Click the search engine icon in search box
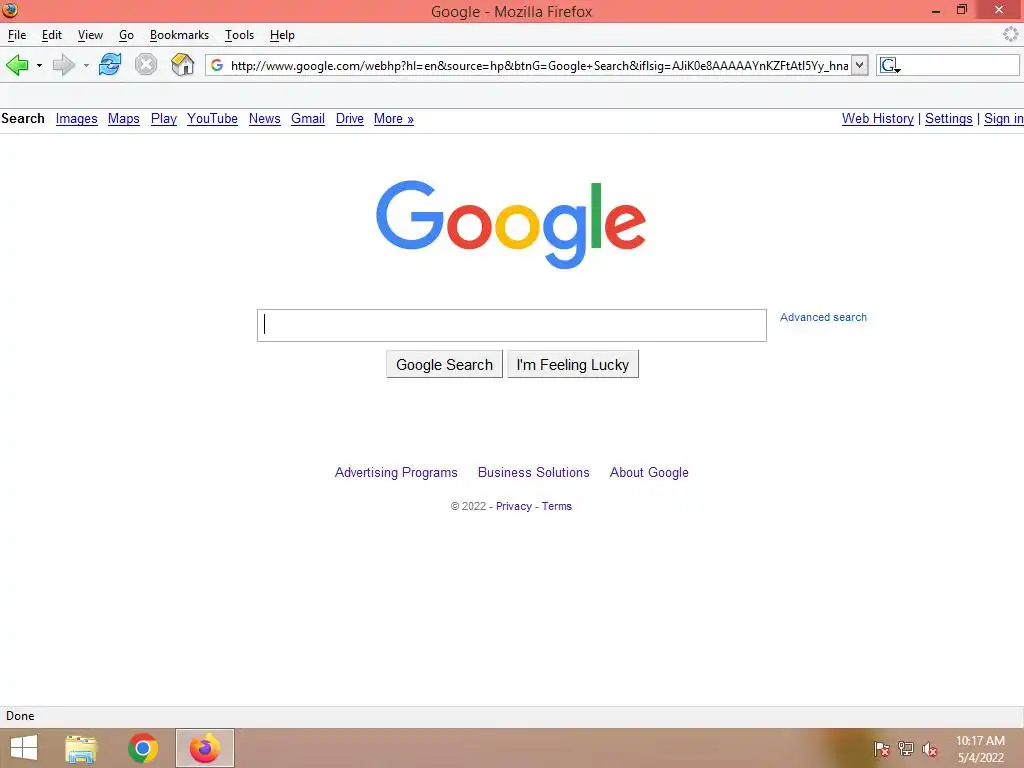This screenshot has width=1024, height=768. [x=889, y=65]
